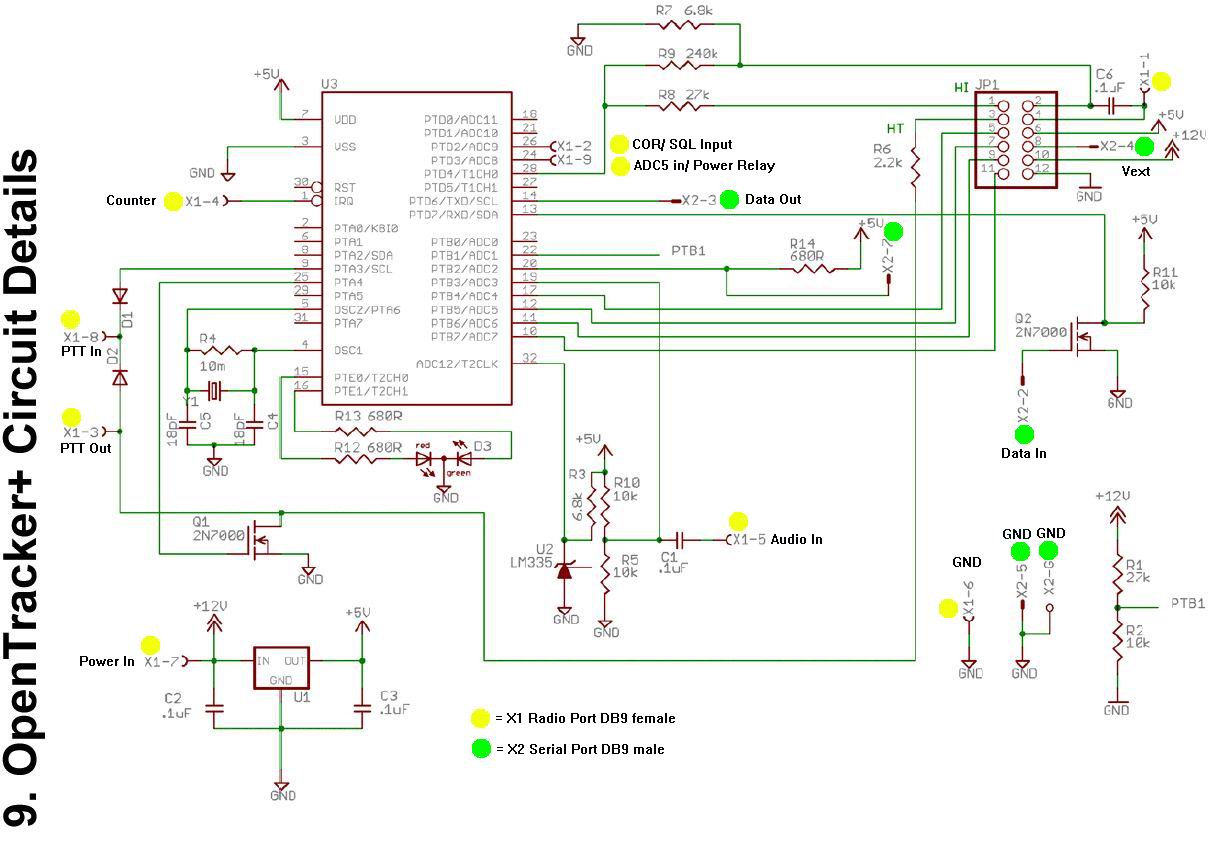Click the "Data In" label
This screenshot has width=1220, height=843.
(x=1023, y=453)
